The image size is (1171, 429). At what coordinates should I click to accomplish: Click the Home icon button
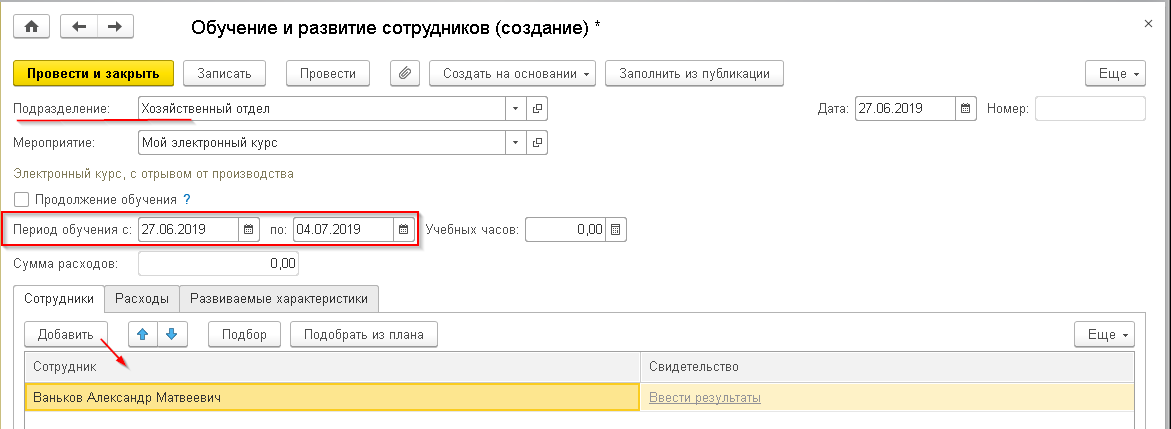click(x=30, y=26)
